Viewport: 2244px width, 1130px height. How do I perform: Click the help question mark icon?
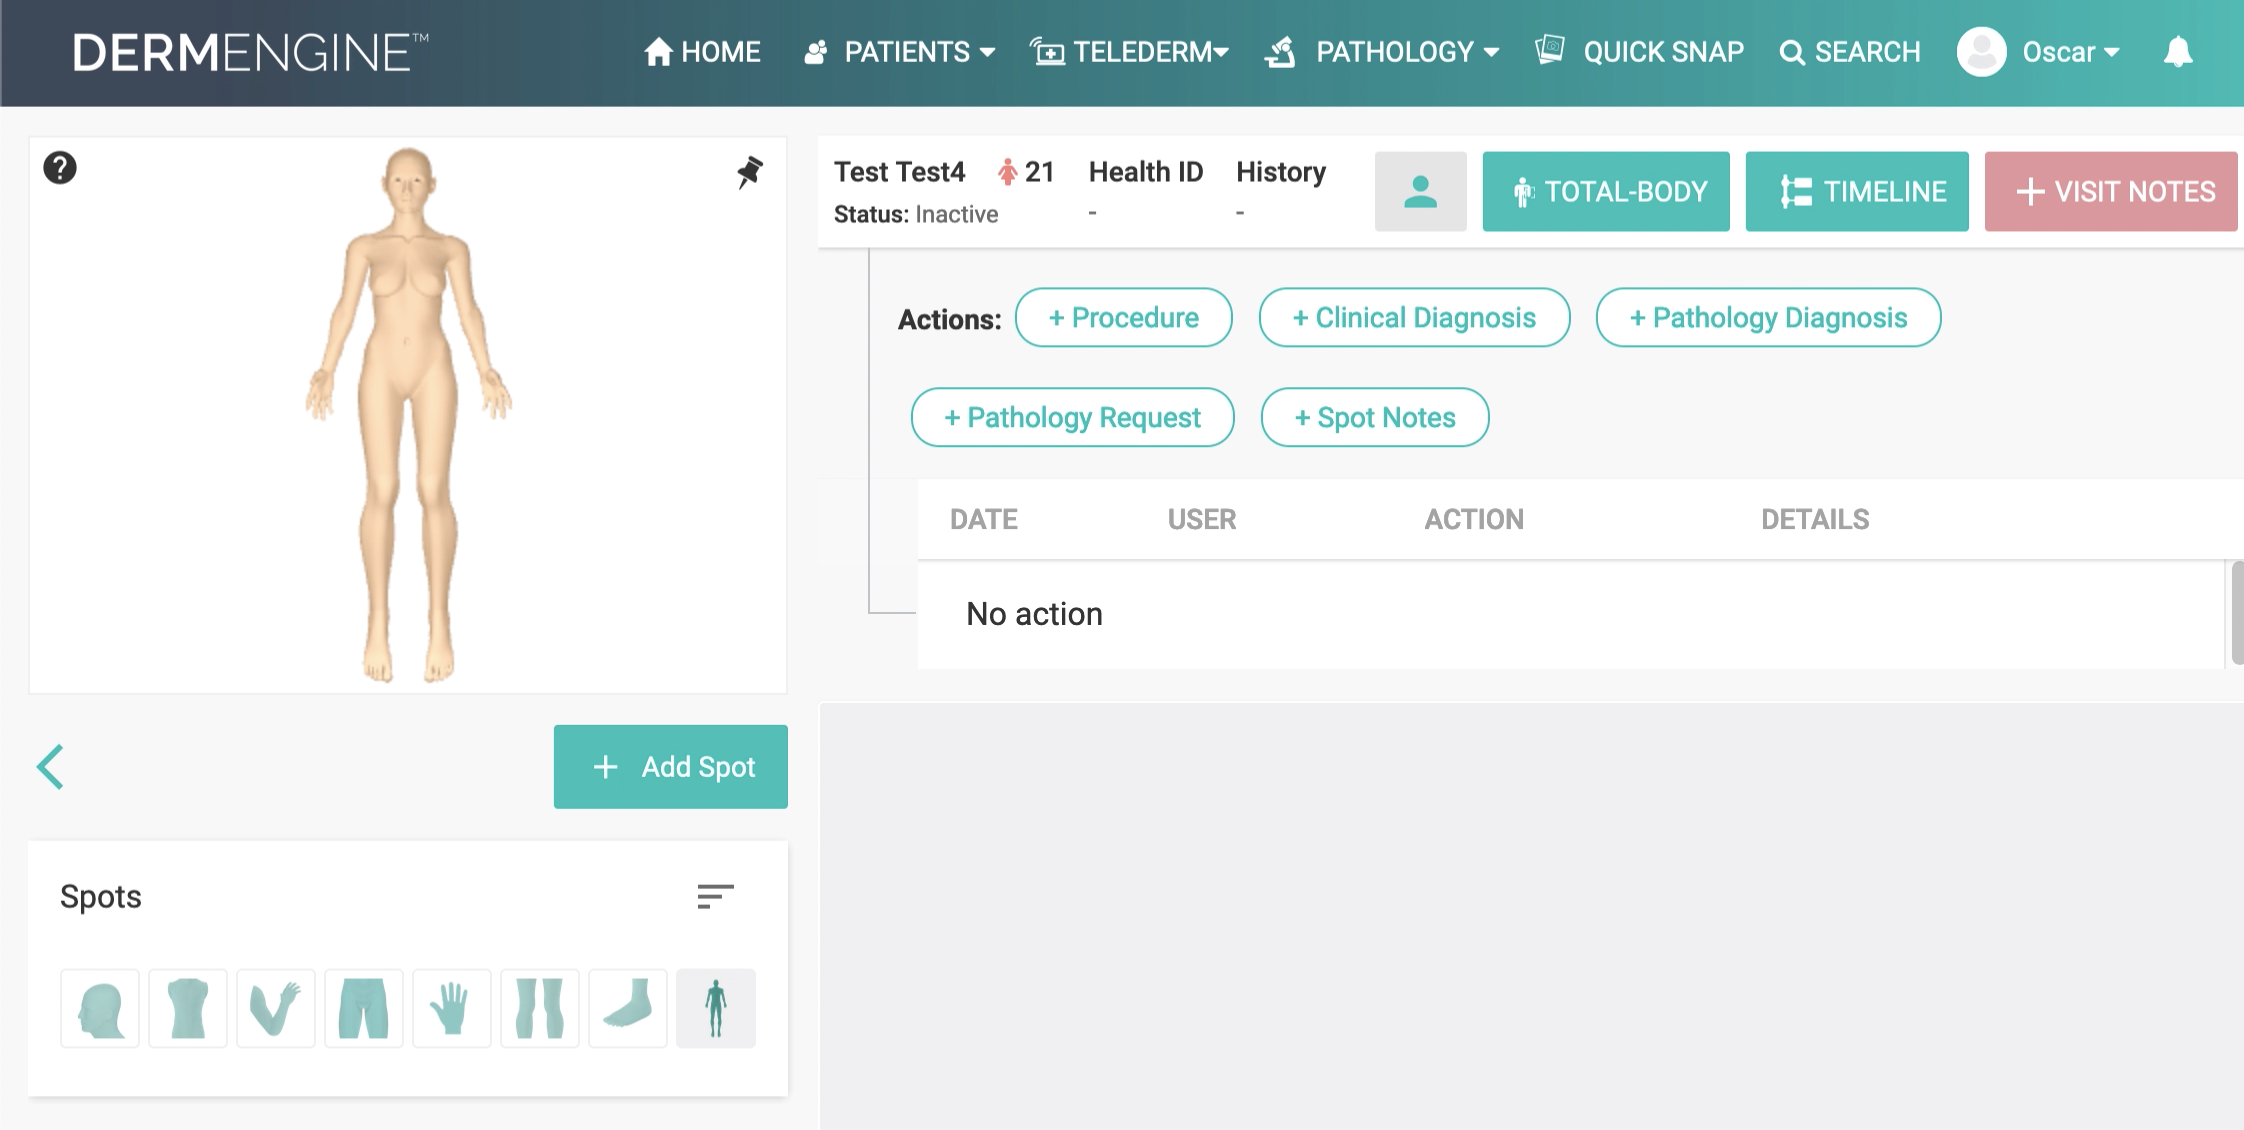click(60, 168)
